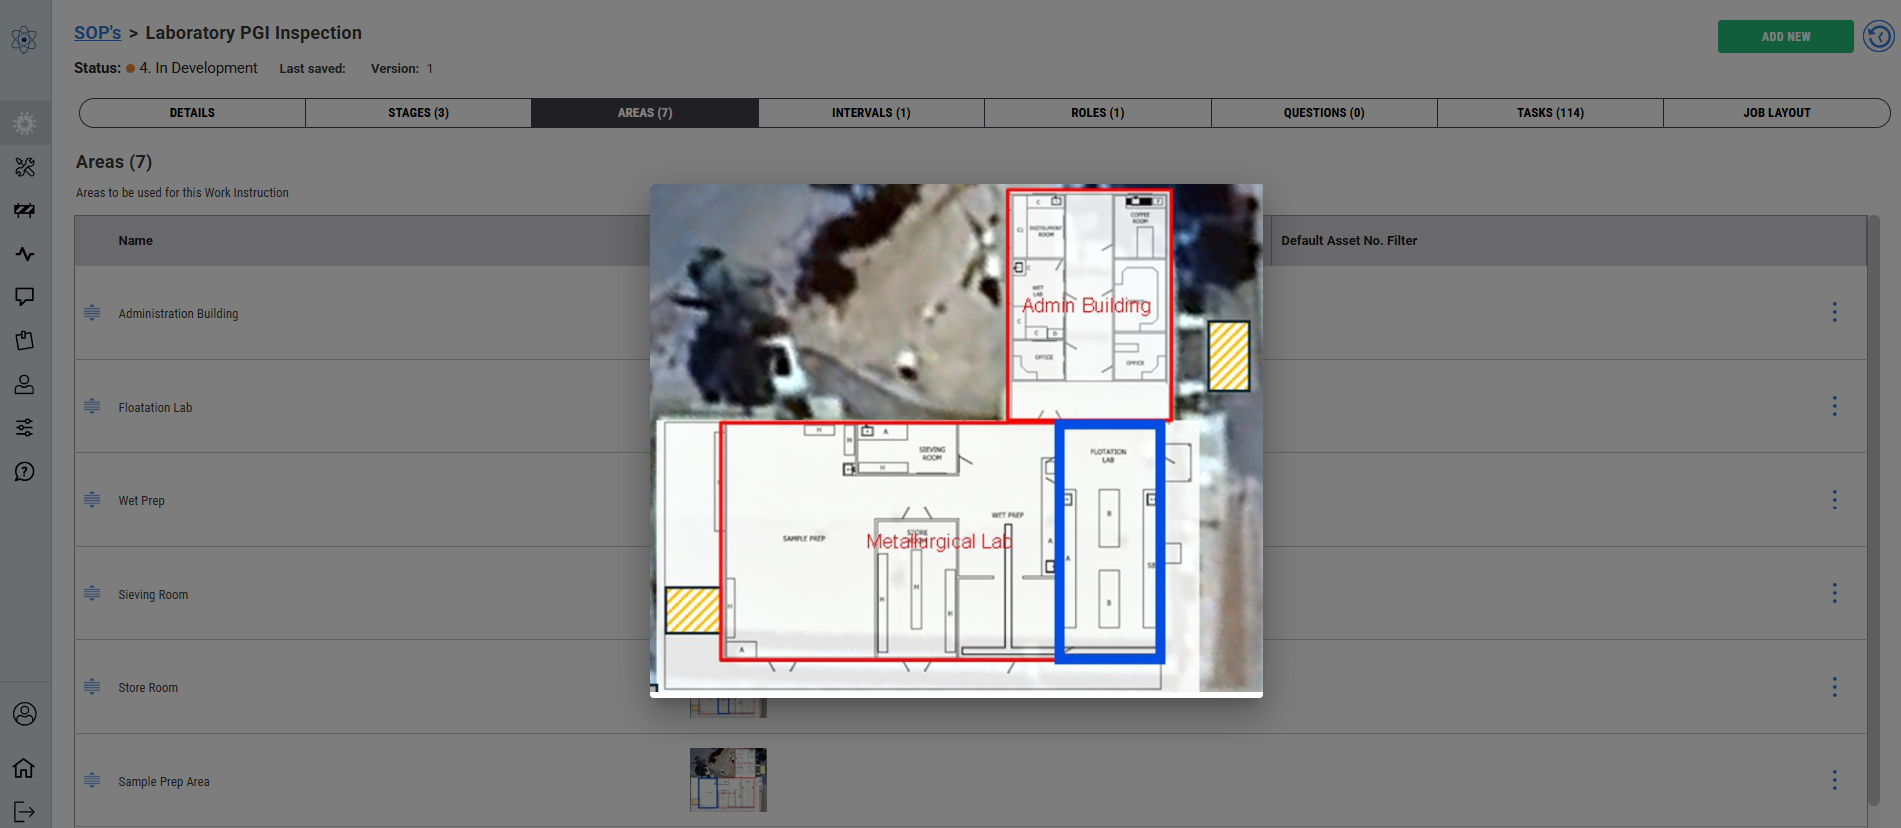Grab the Wet Prep row handle
Viewport: 1901px width, 828px height.
pyautogui.click(x=92, y=500)
